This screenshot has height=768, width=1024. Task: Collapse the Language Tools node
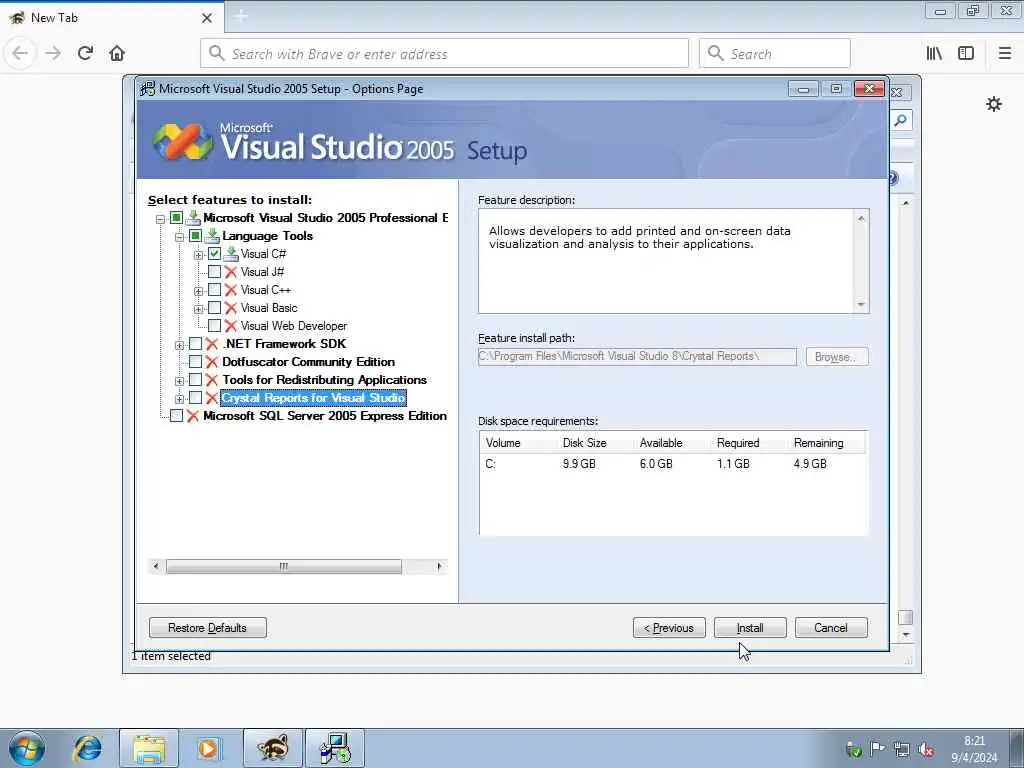pos(180,238)
